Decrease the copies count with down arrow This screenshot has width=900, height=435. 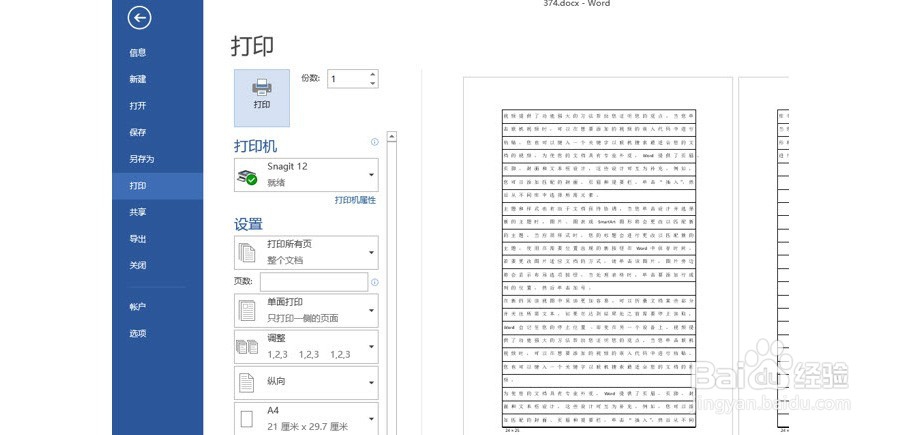373,83
